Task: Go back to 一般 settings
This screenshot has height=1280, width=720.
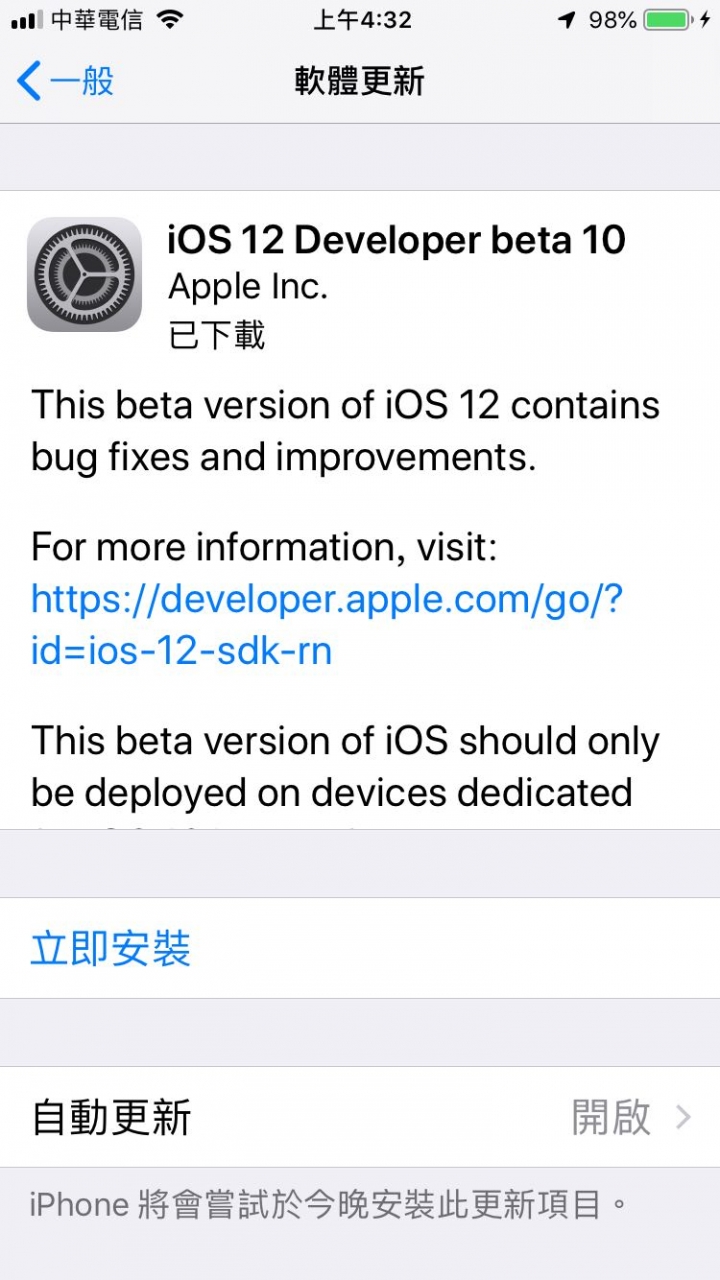Action: (x=80, y=81)
